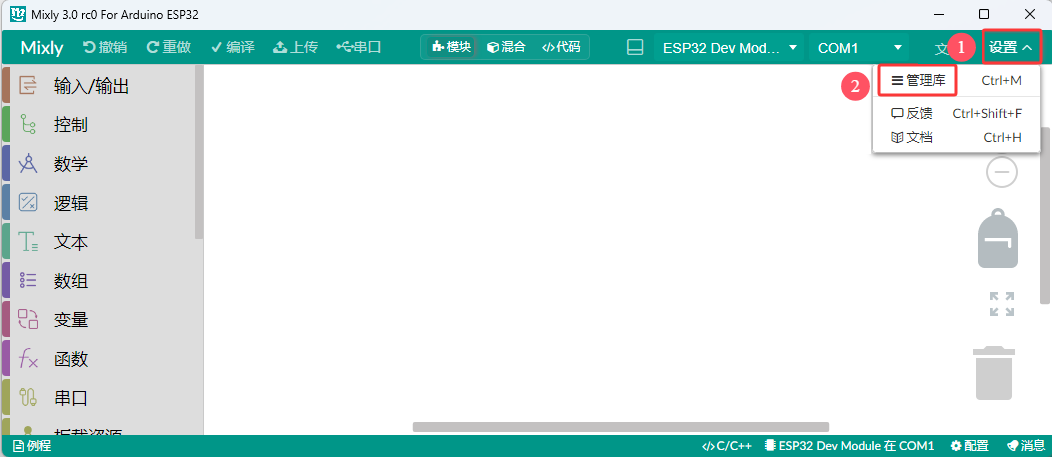Click the Mixly app icon in title bar
This screenshot has height=457, width=1052.
[17, 14]
